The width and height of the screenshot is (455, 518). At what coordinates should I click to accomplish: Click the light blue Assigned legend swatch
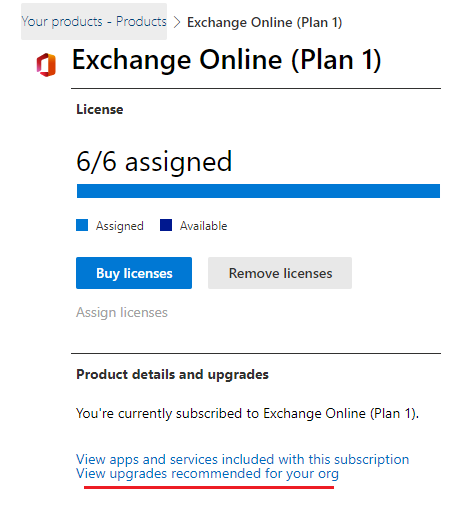pos(82,225)
